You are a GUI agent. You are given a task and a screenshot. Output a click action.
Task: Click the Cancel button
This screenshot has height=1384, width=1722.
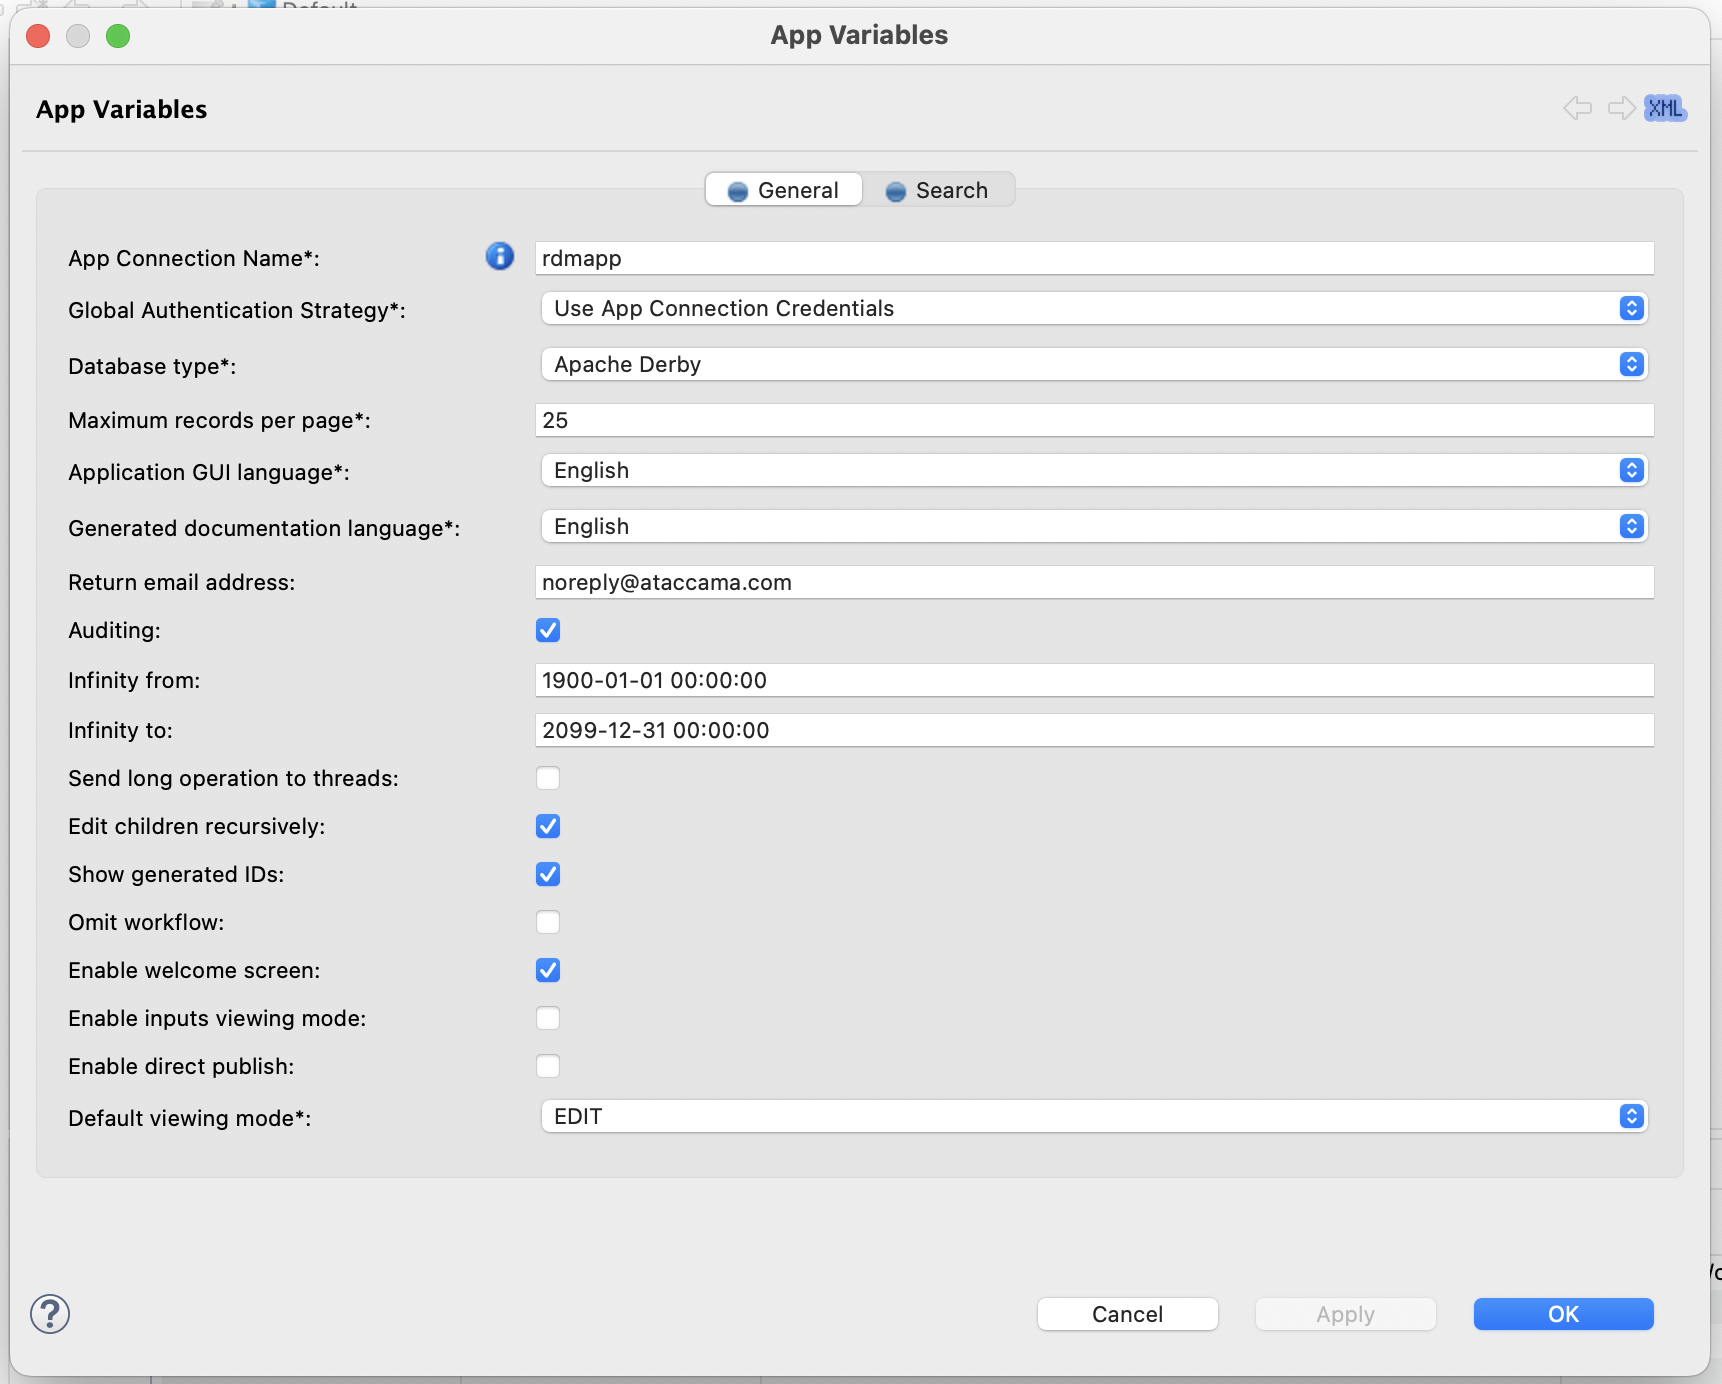(1127, 1314)
